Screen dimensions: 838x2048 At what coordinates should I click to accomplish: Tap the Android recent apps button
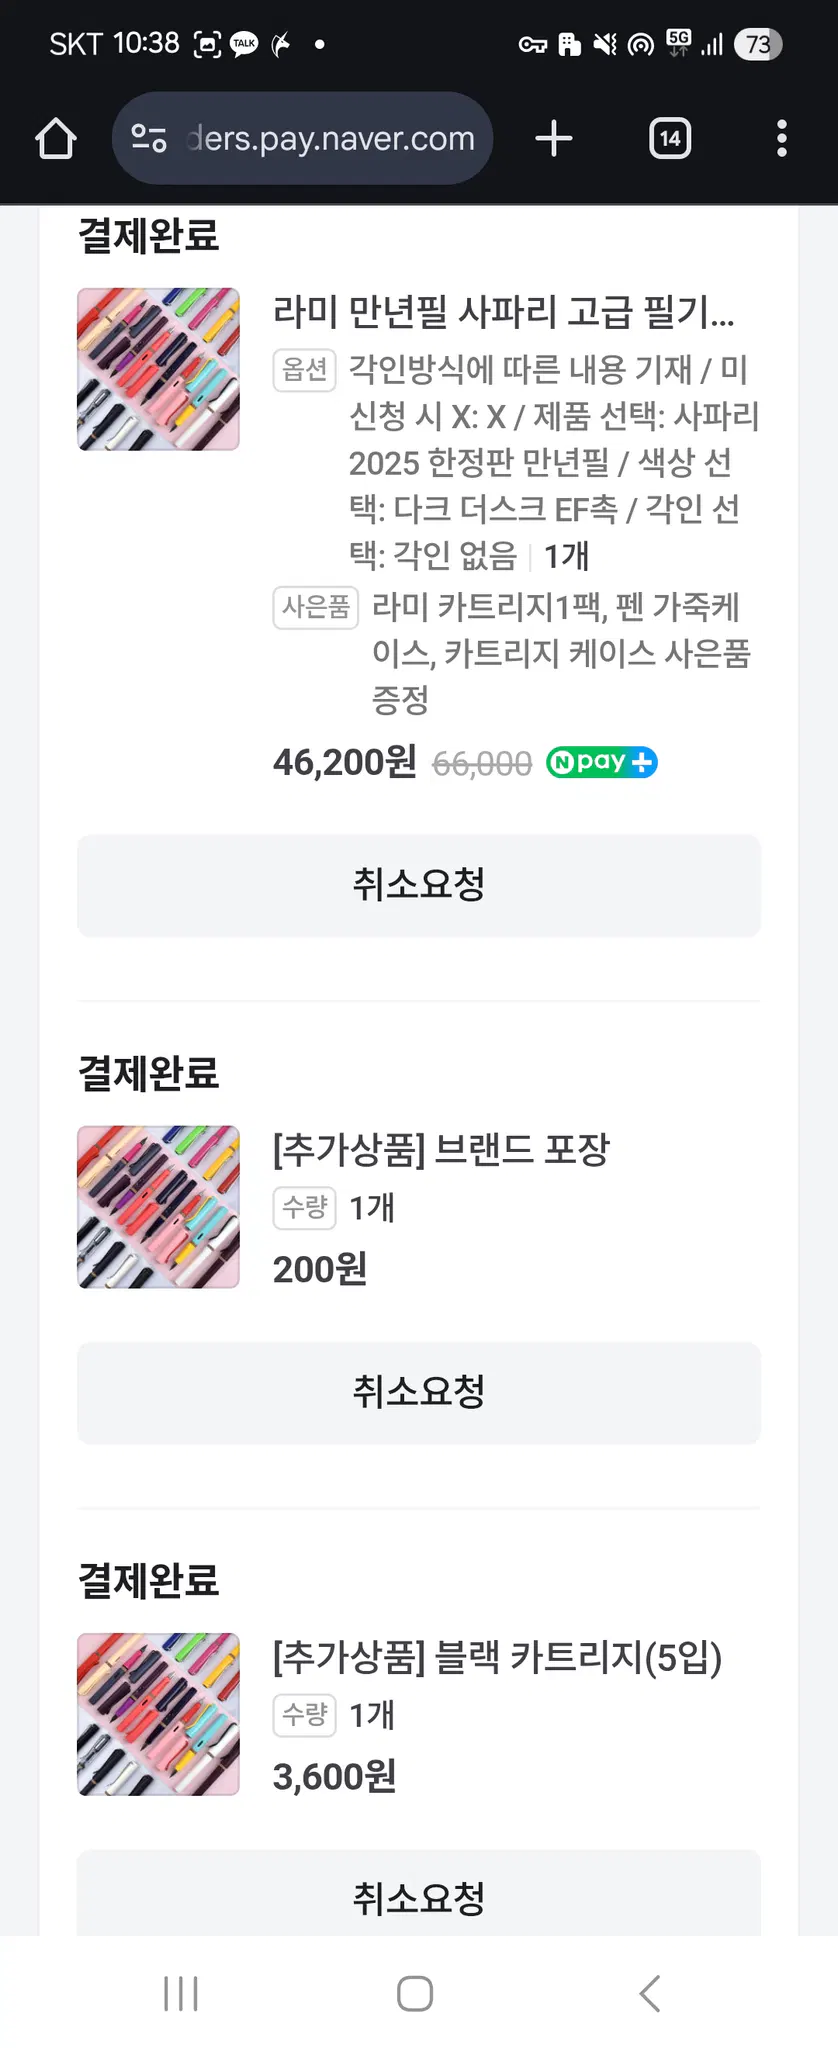click(x=181, y=1993)
